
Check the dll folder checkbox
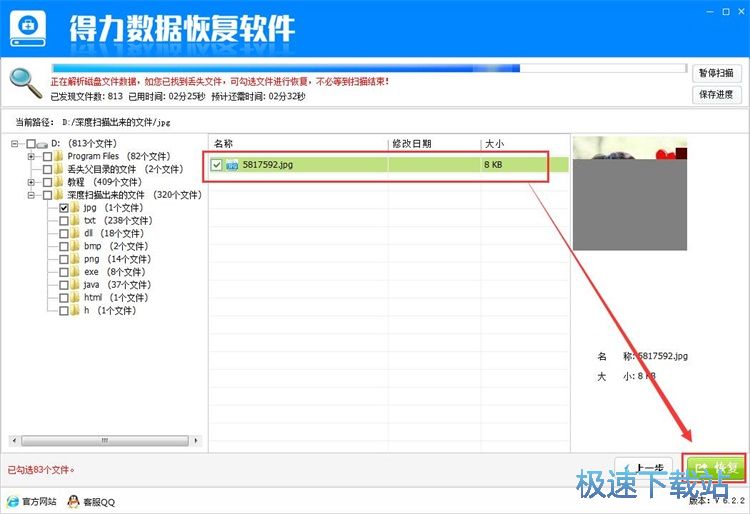64,234
